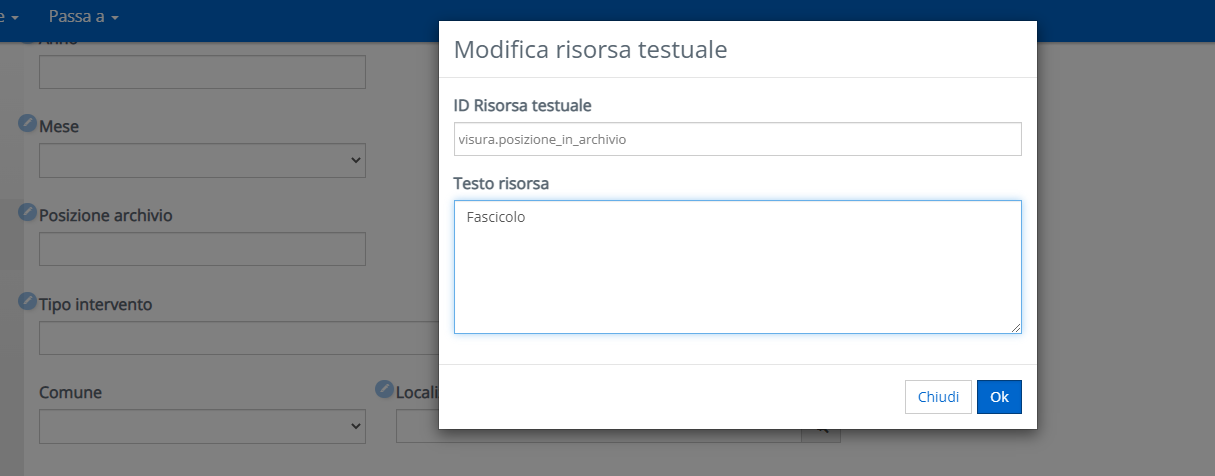1215x476 pixels.
Task: Expand the Mese dropdown
Action: [202, 160]
